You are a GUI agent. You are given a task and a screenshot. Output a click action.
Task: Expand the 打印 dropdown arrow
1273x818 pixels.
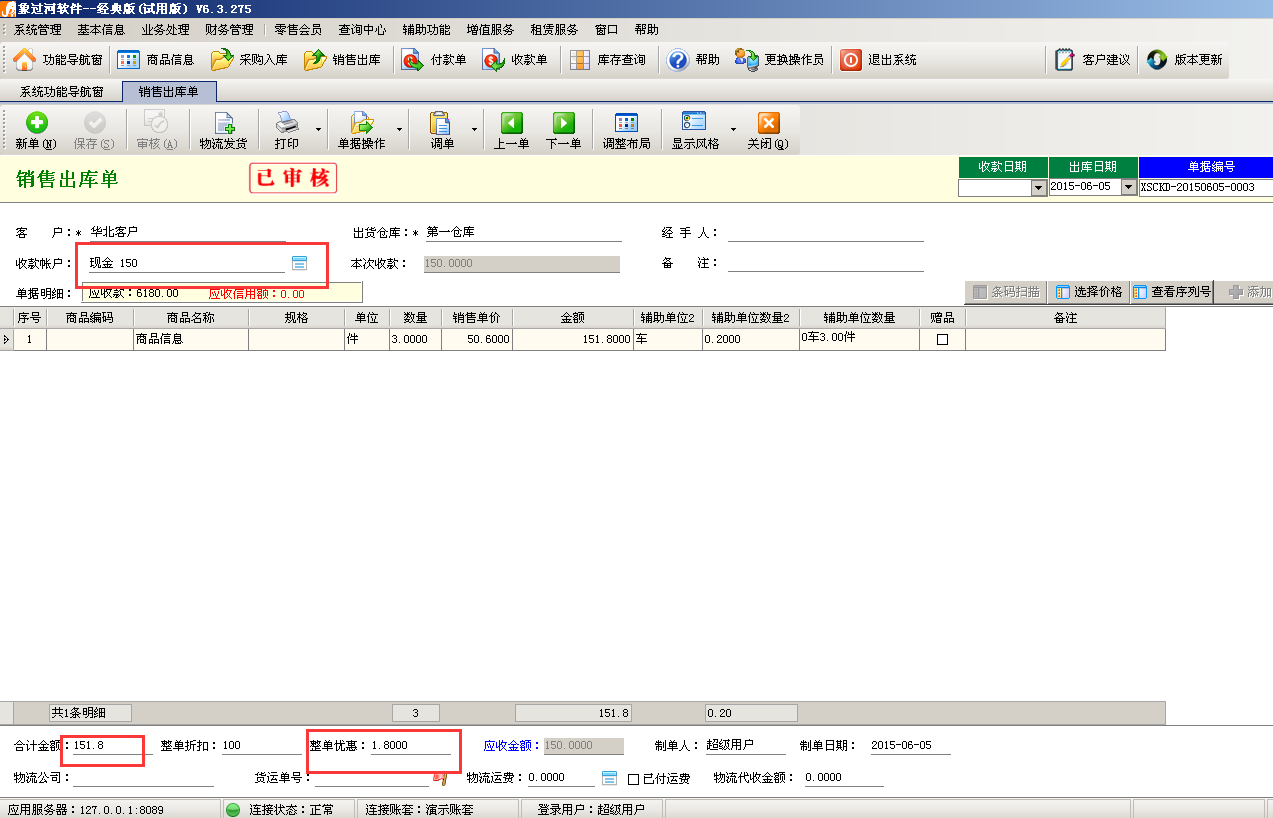[319, 130]
